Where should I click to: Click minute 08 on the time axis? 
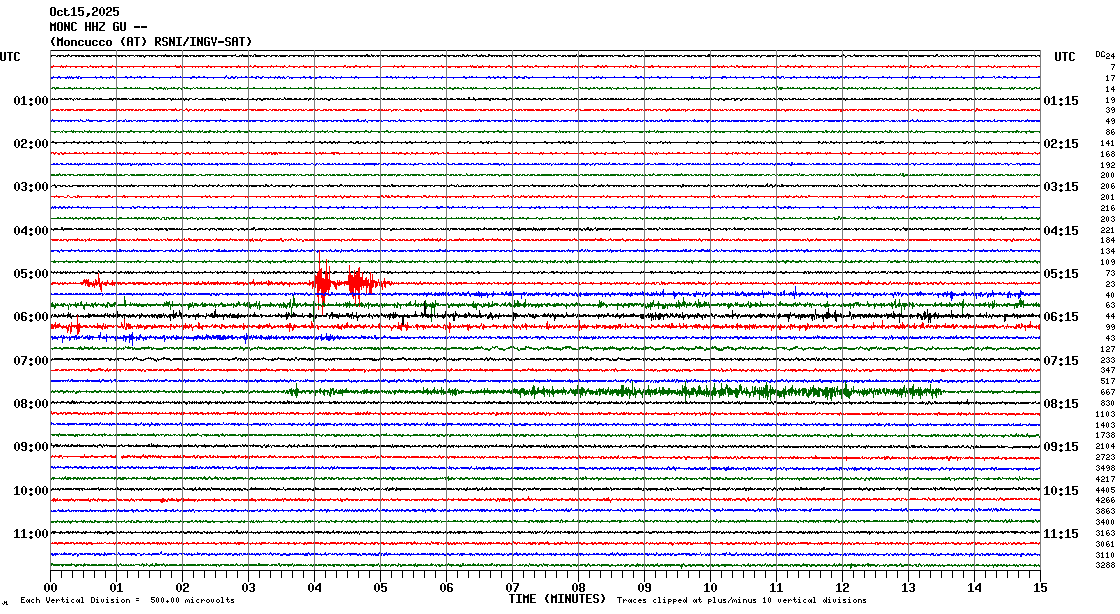click(578, 588)
